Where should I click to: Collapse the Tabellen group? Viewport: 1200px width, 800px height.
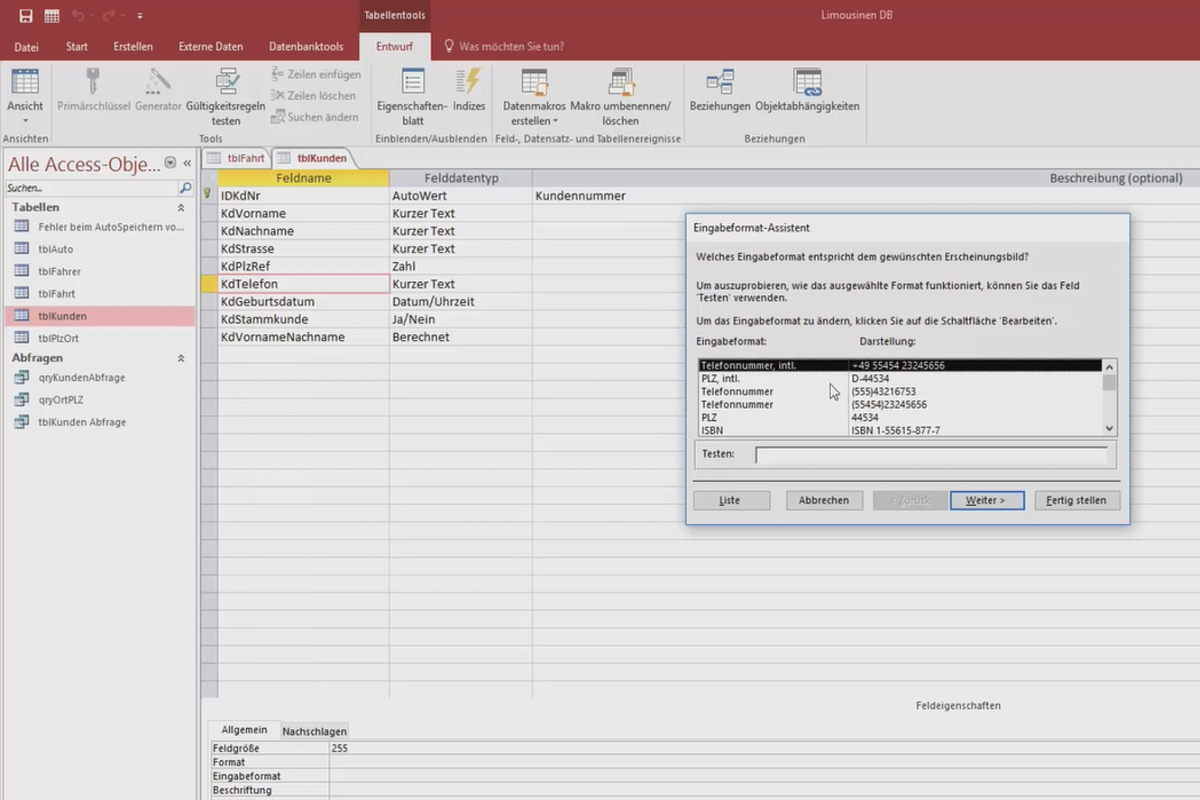(x=181, y=207)
